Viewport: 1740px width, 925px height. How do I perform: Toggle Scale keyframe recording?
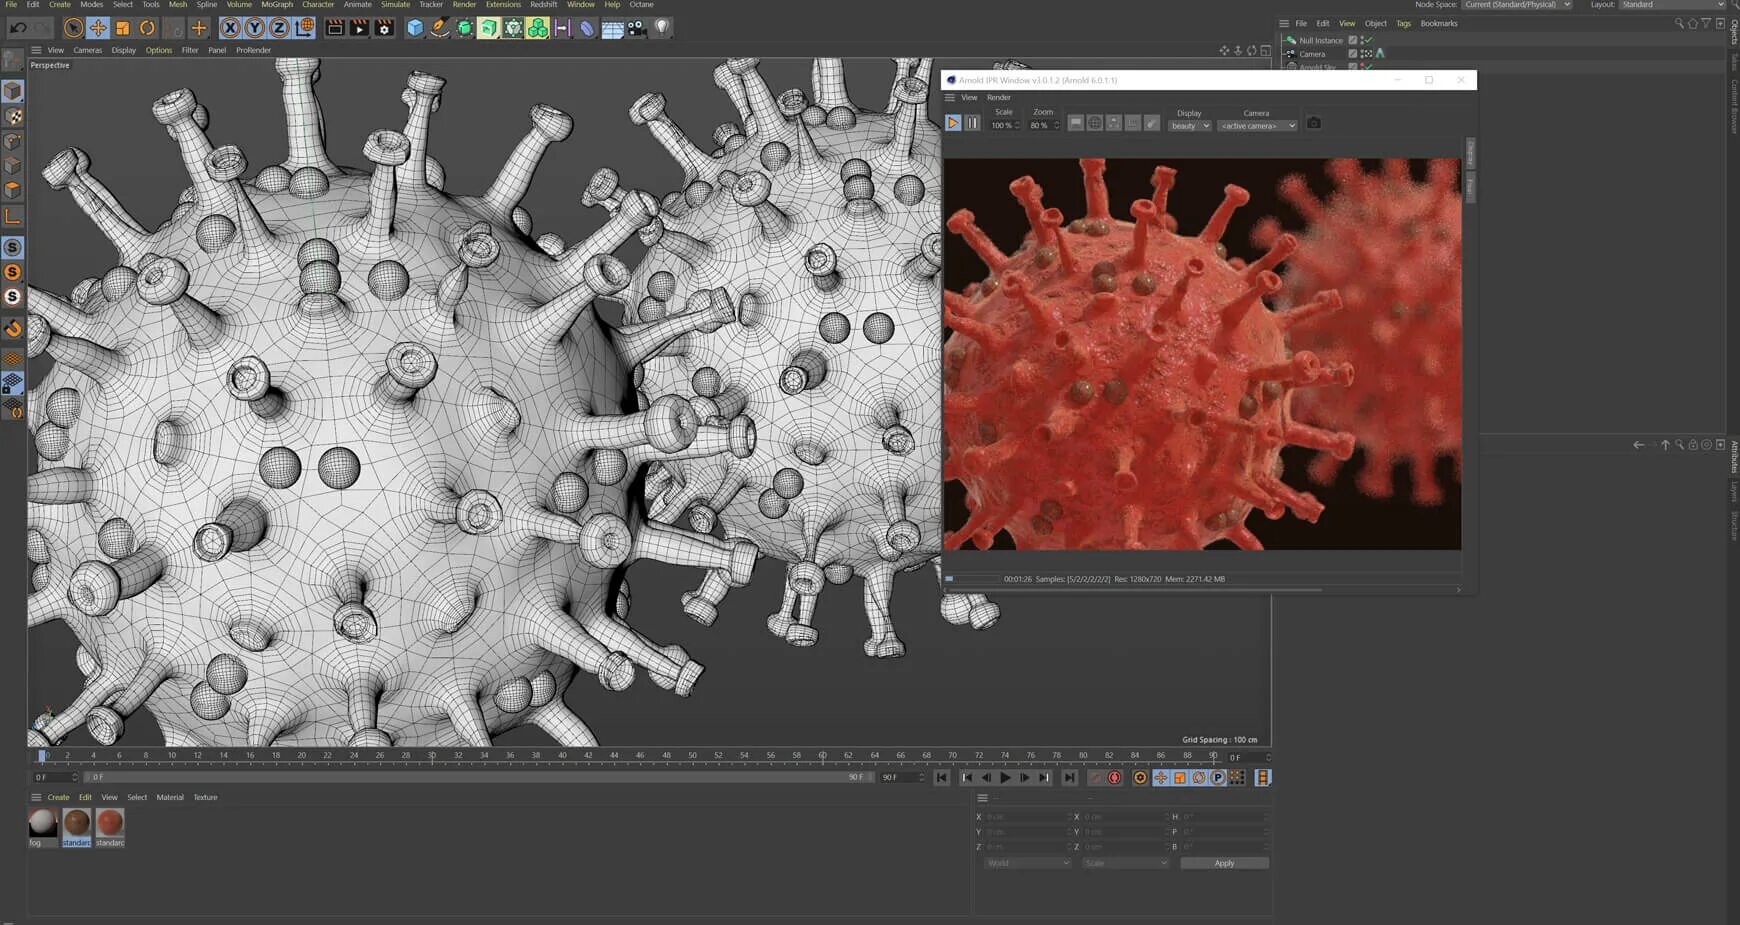1180,777
